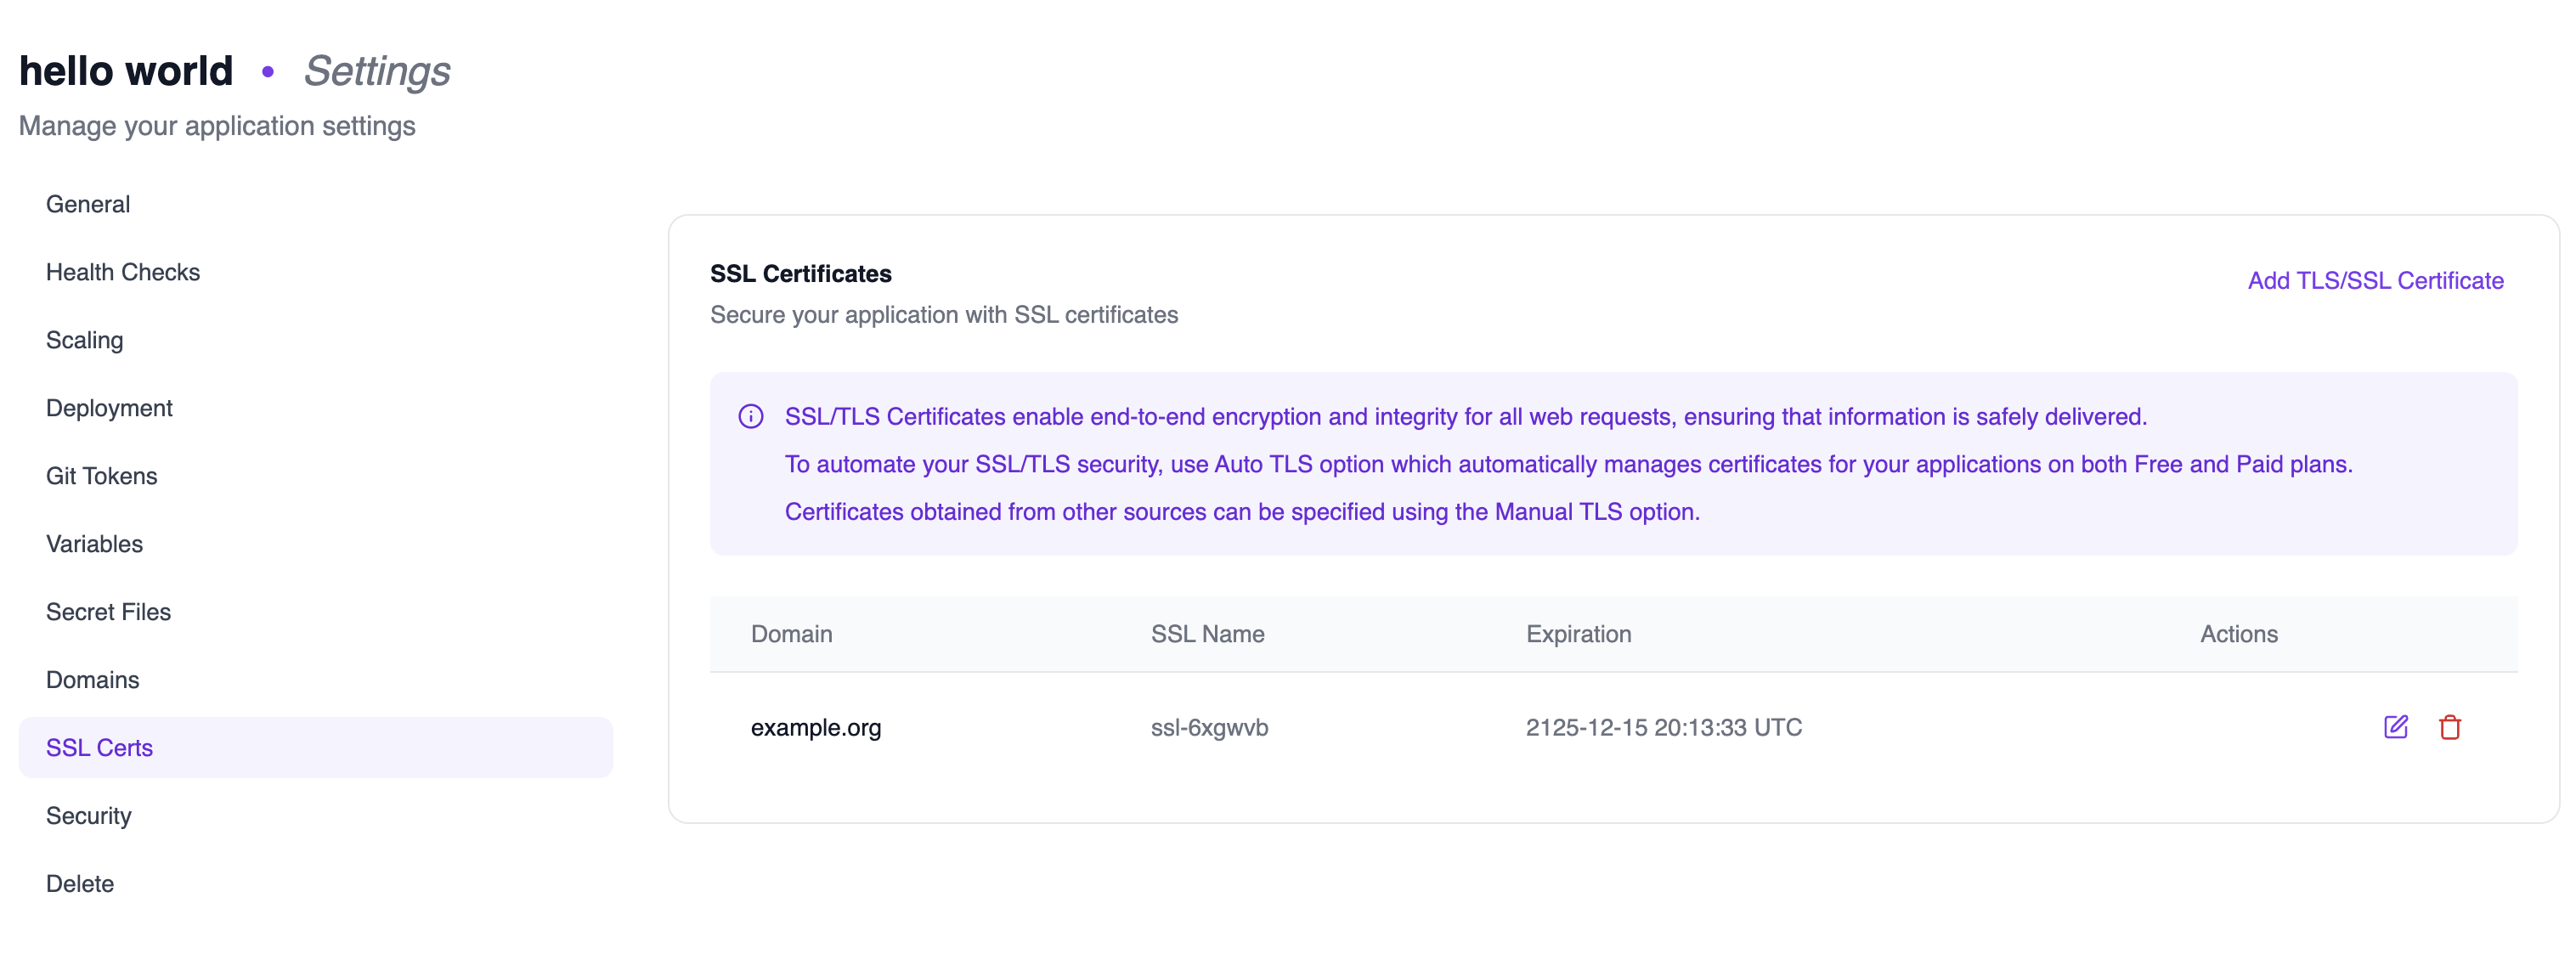Select the Variables menu item
The width and height of the screenshot is (2576, 965).
[95, 544]
